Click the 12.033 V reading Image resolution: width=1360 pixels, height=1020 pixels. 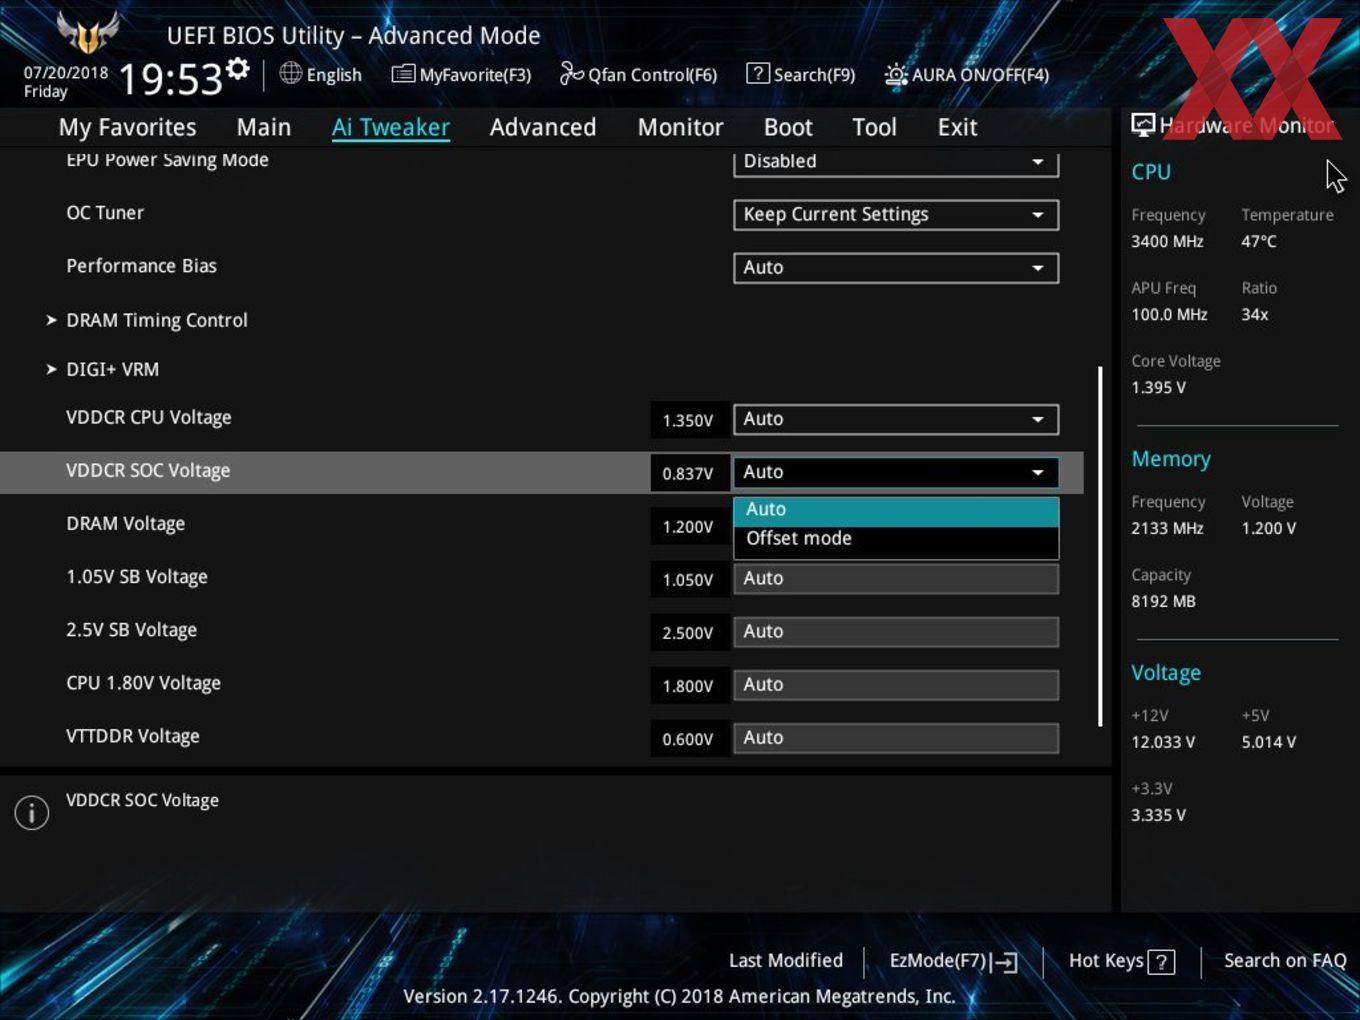(x=1163, y=742)
